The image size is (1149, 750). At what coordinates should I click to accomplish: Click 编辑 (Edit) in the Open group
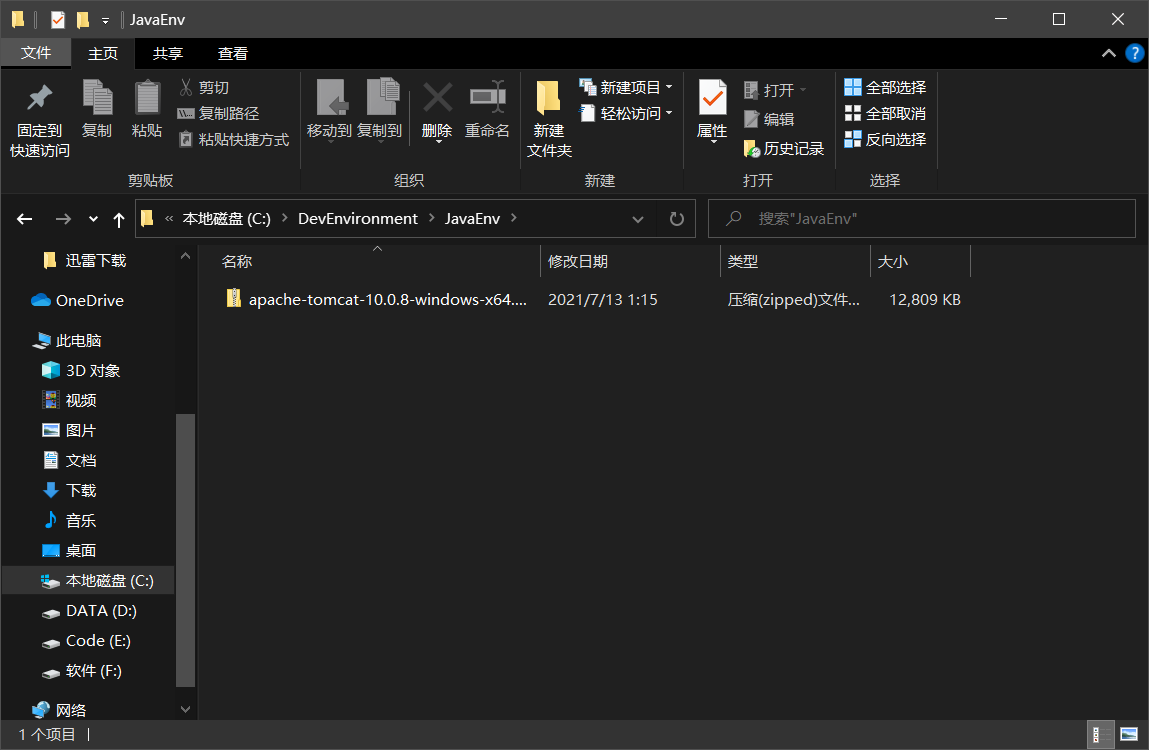769,119
